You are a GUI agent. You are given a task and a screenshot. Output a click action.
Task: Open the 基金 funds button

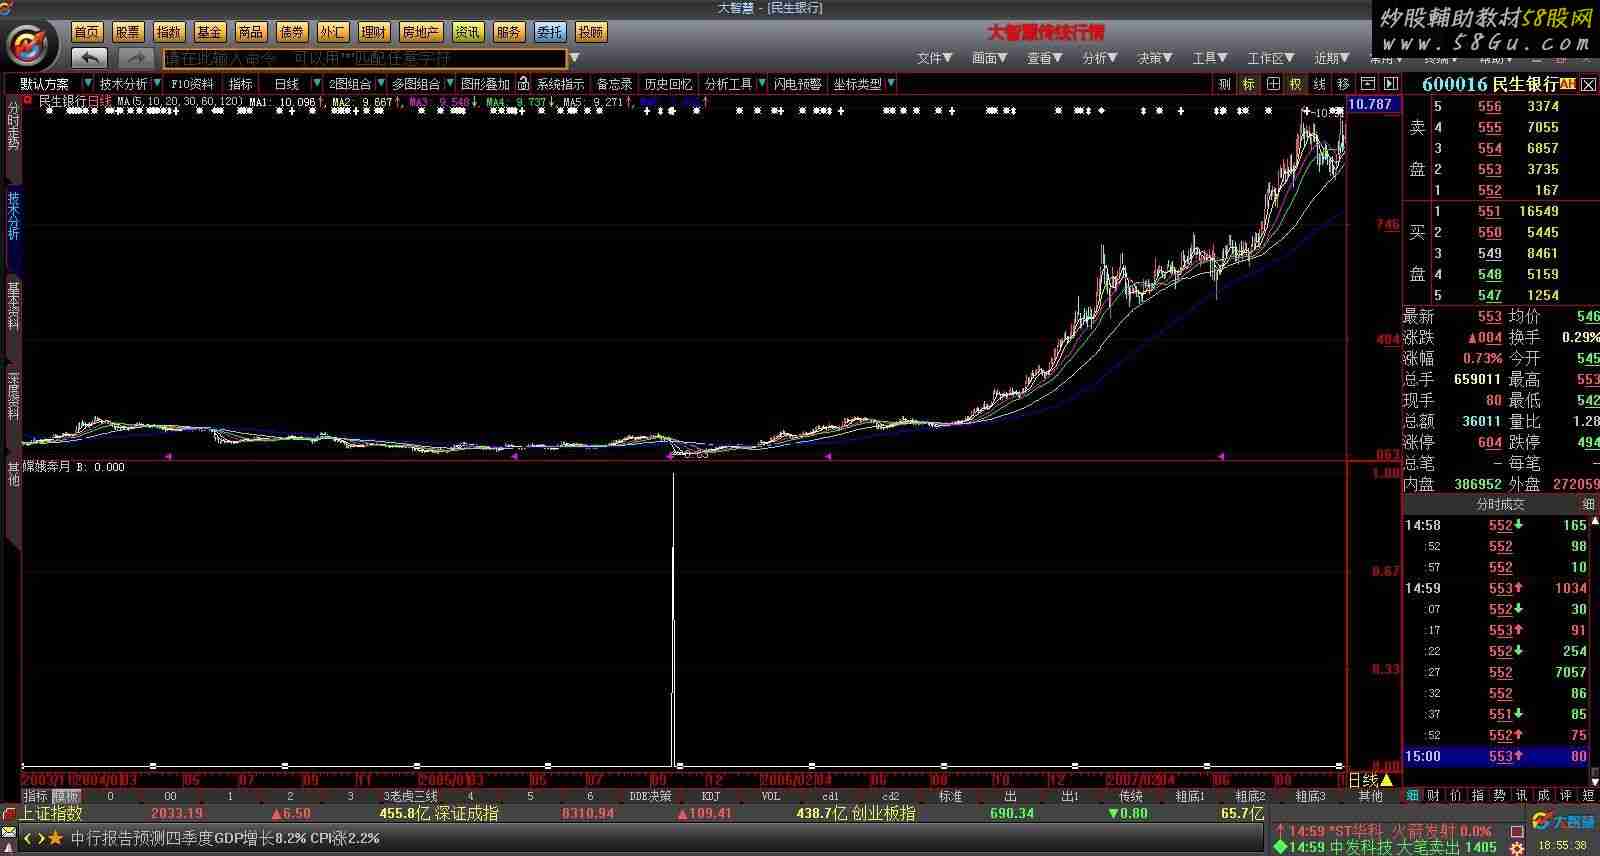[210, 33]
